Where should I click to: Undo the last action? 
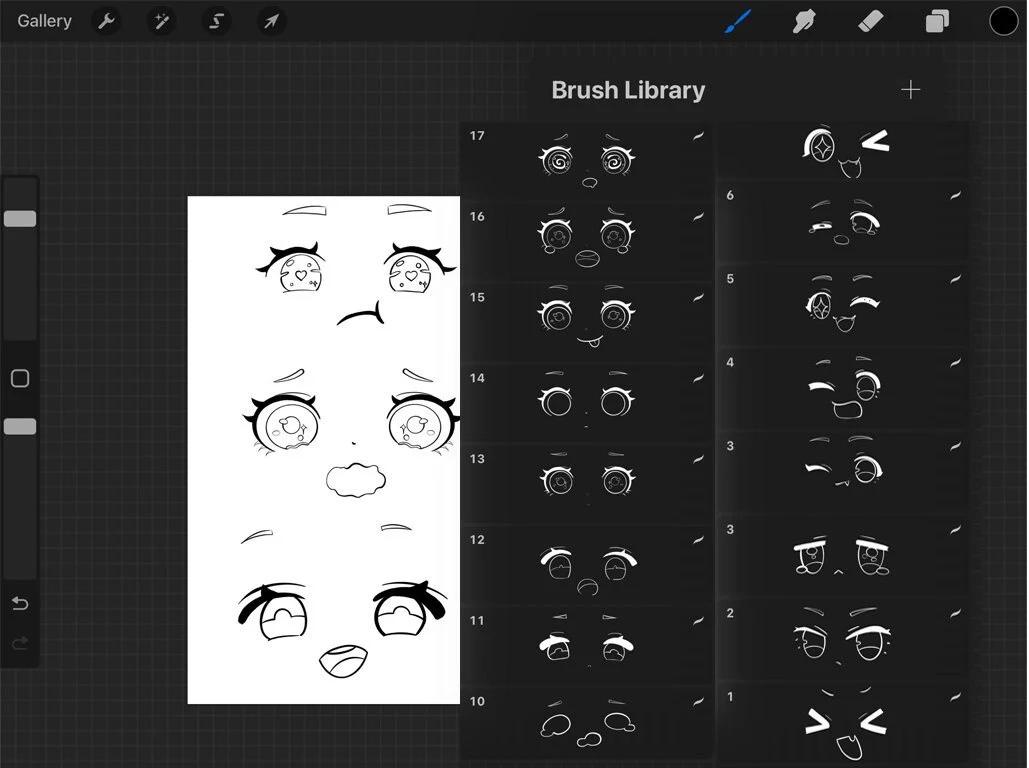(20, 603)
